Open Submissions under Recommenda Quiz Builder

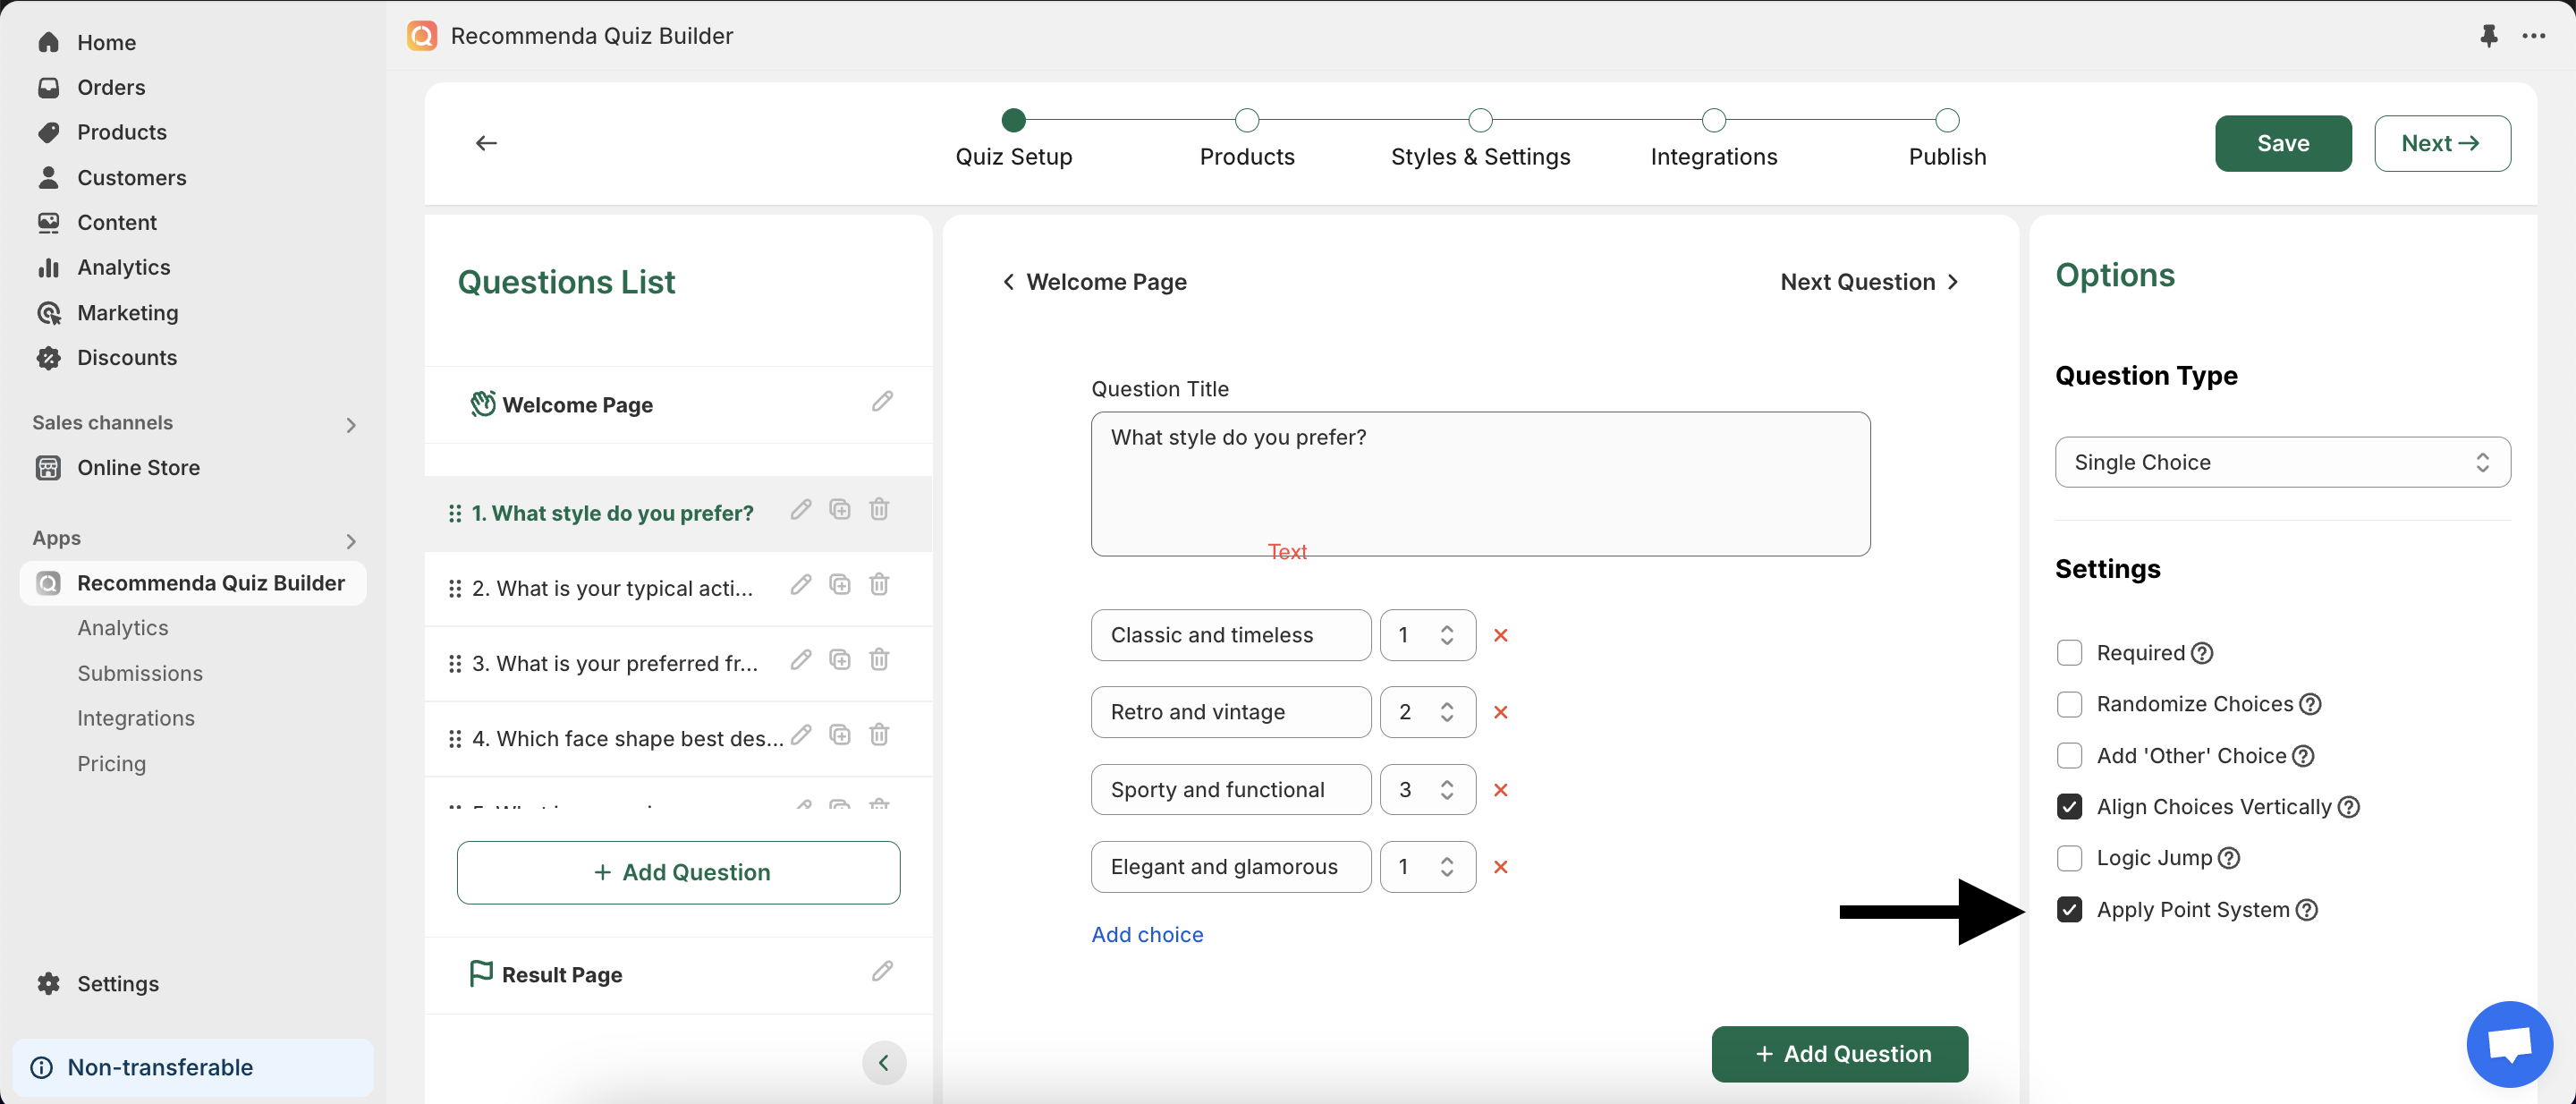(x=140, y=673)
